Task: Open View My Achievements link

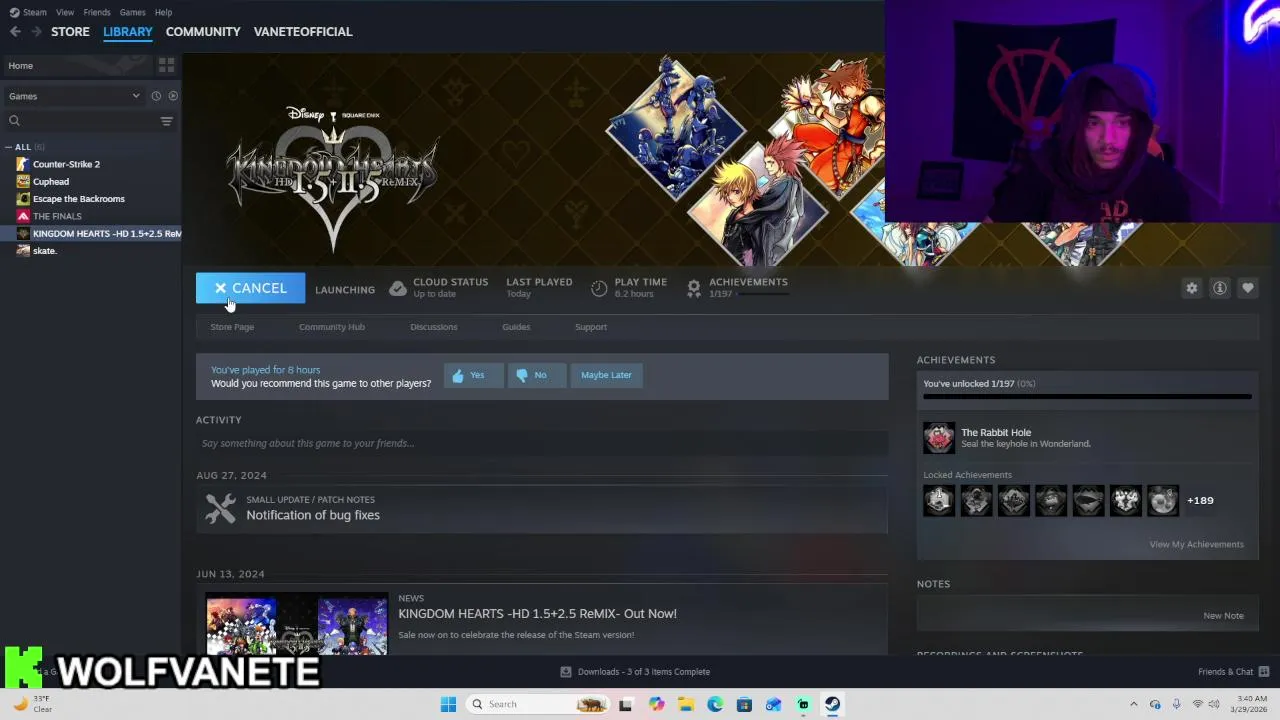Action: (x=1196, y=545)
